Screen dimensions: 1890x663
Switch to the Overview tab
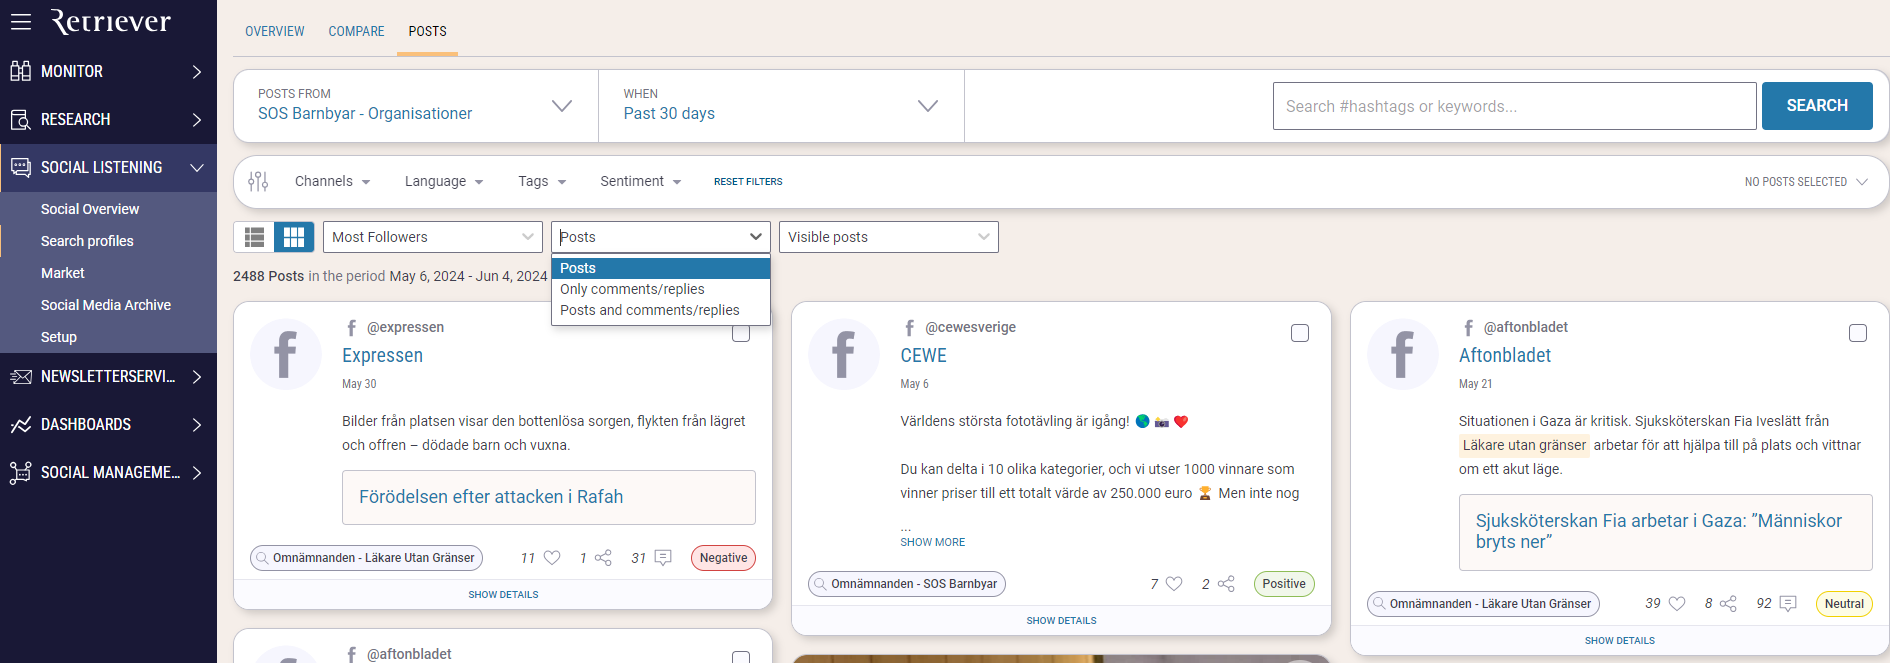[275, 31]
